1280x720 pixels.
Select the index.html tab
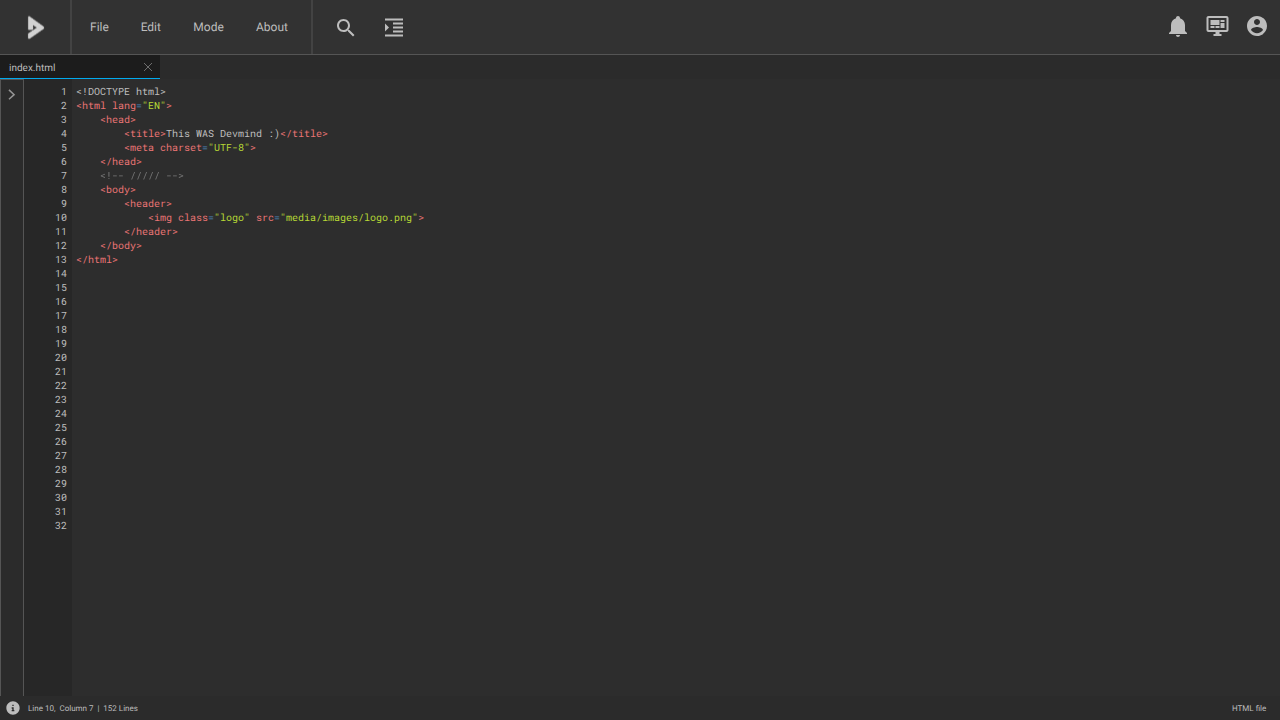(x=80, y=67)
